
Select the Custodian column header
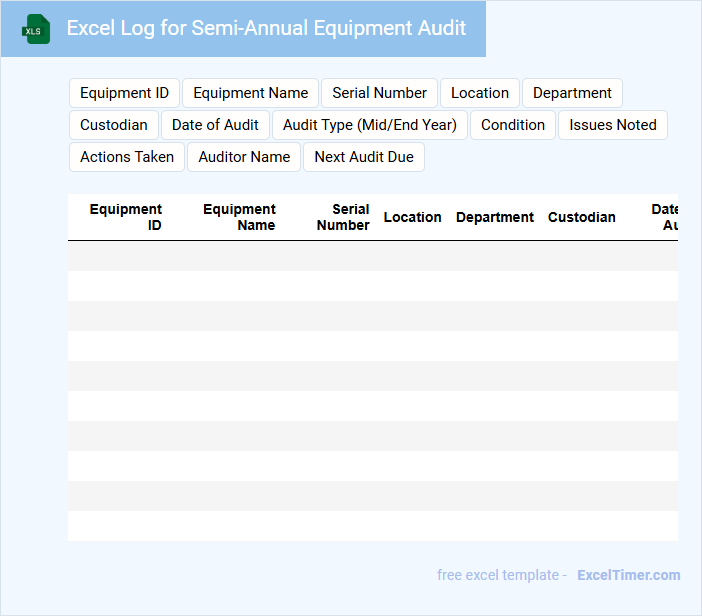(x=581, y=217)
